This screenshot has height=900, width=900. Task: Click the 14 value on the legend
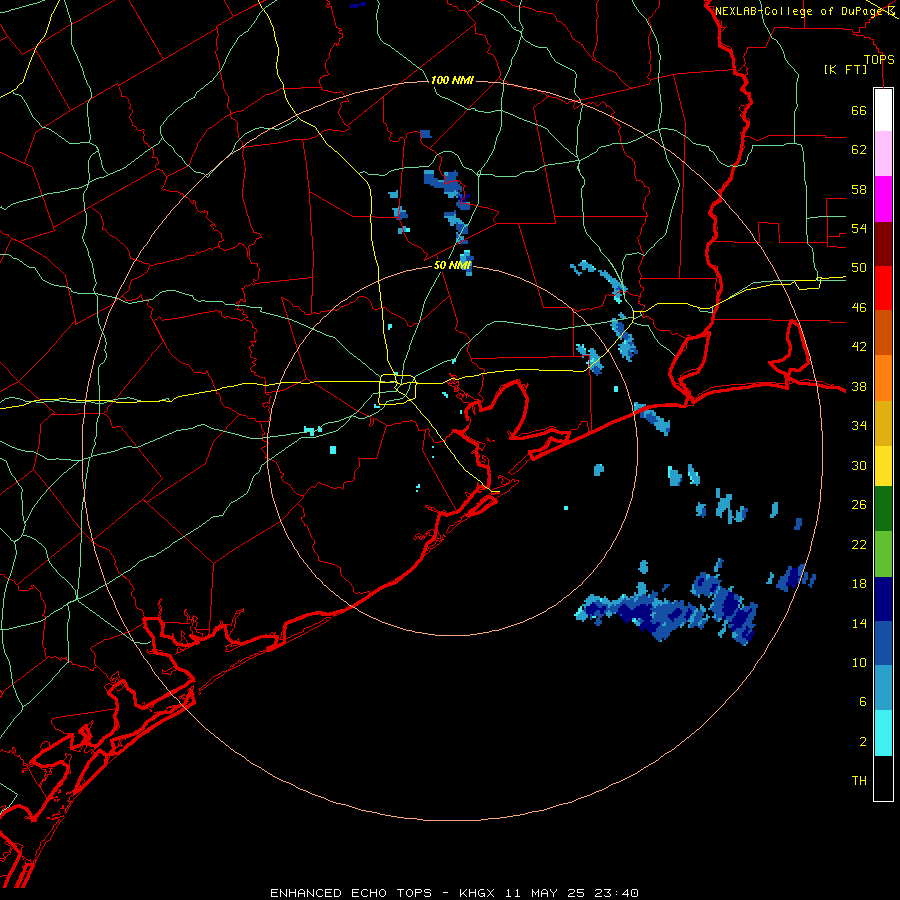tap(859, 623)
